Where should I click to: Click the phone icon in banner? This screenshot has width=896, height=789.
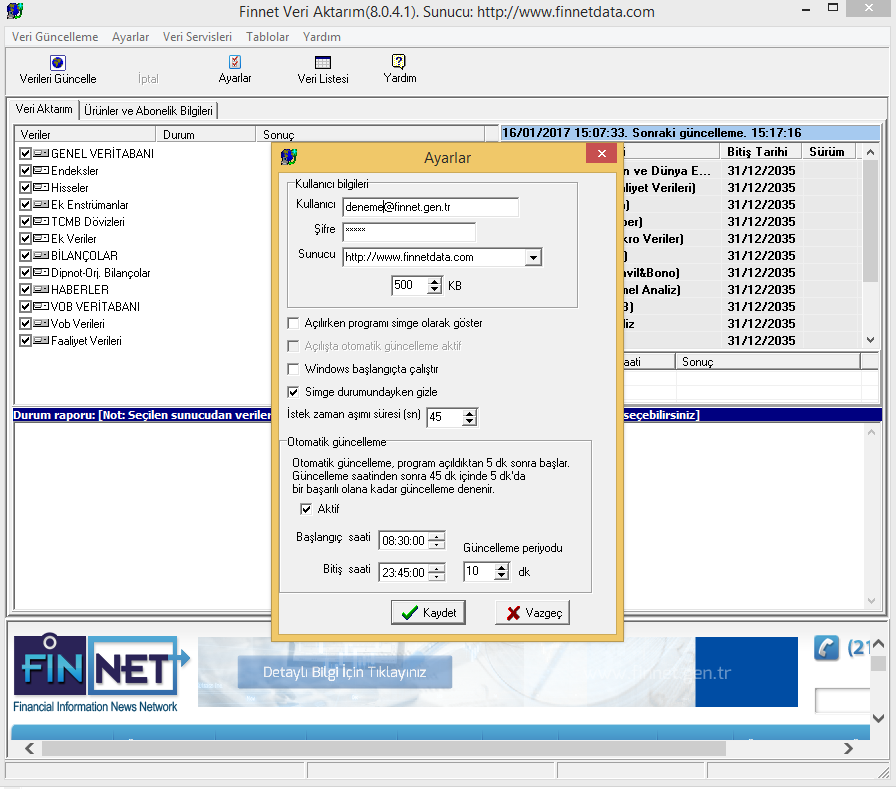coord(826,648)
